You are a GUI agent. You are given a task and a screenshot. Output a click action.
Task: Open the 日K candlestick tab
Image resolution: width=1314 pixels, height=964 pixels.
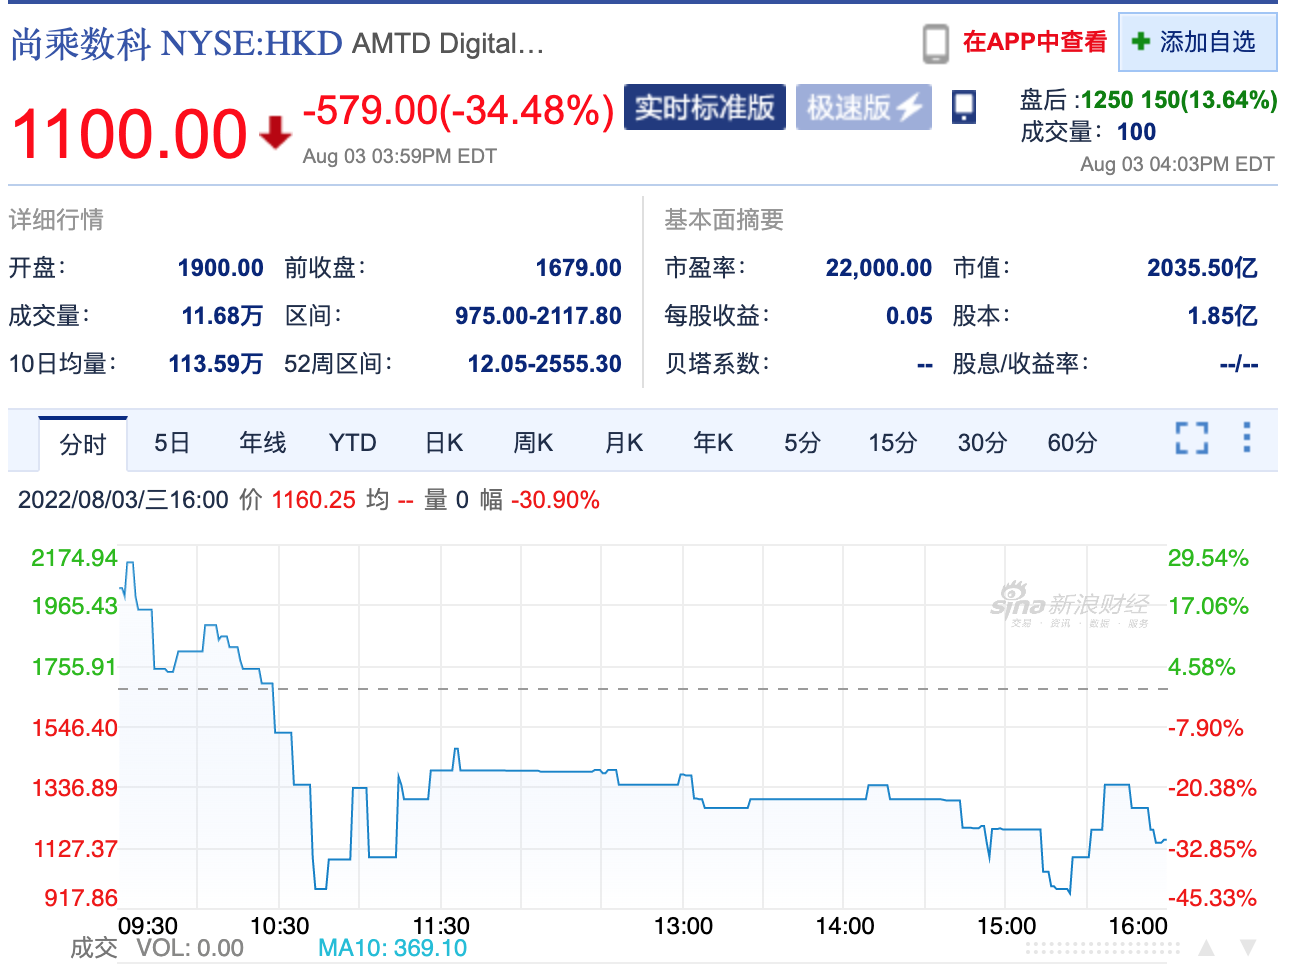[x=444, y=443]
